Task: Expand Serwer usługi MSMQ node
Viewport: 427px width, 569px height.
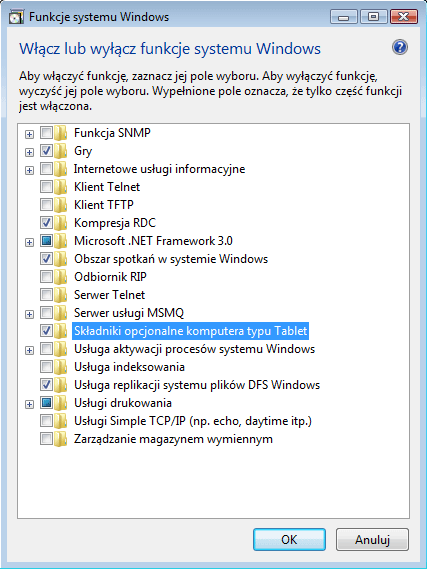Action: click(29, 314)
